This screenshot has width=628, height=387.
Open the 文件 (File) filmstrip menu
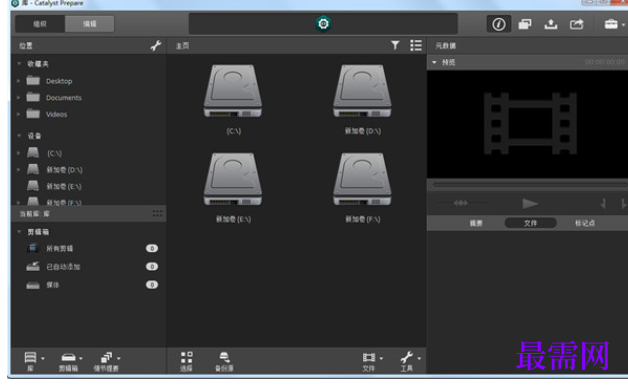(372, 361)
